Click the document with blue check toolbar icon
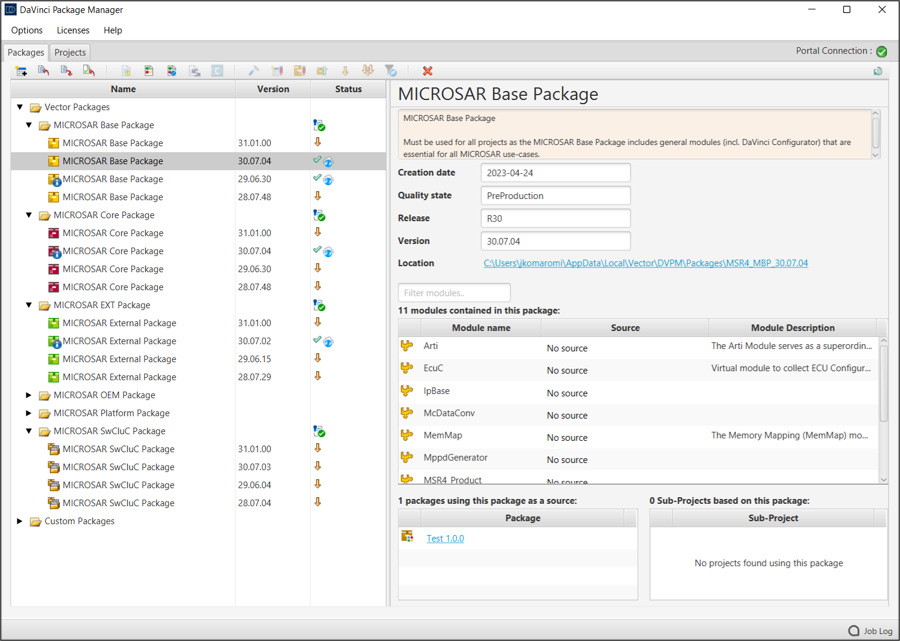The height and width of the screenshot is (641, 900). coord(172,71)
